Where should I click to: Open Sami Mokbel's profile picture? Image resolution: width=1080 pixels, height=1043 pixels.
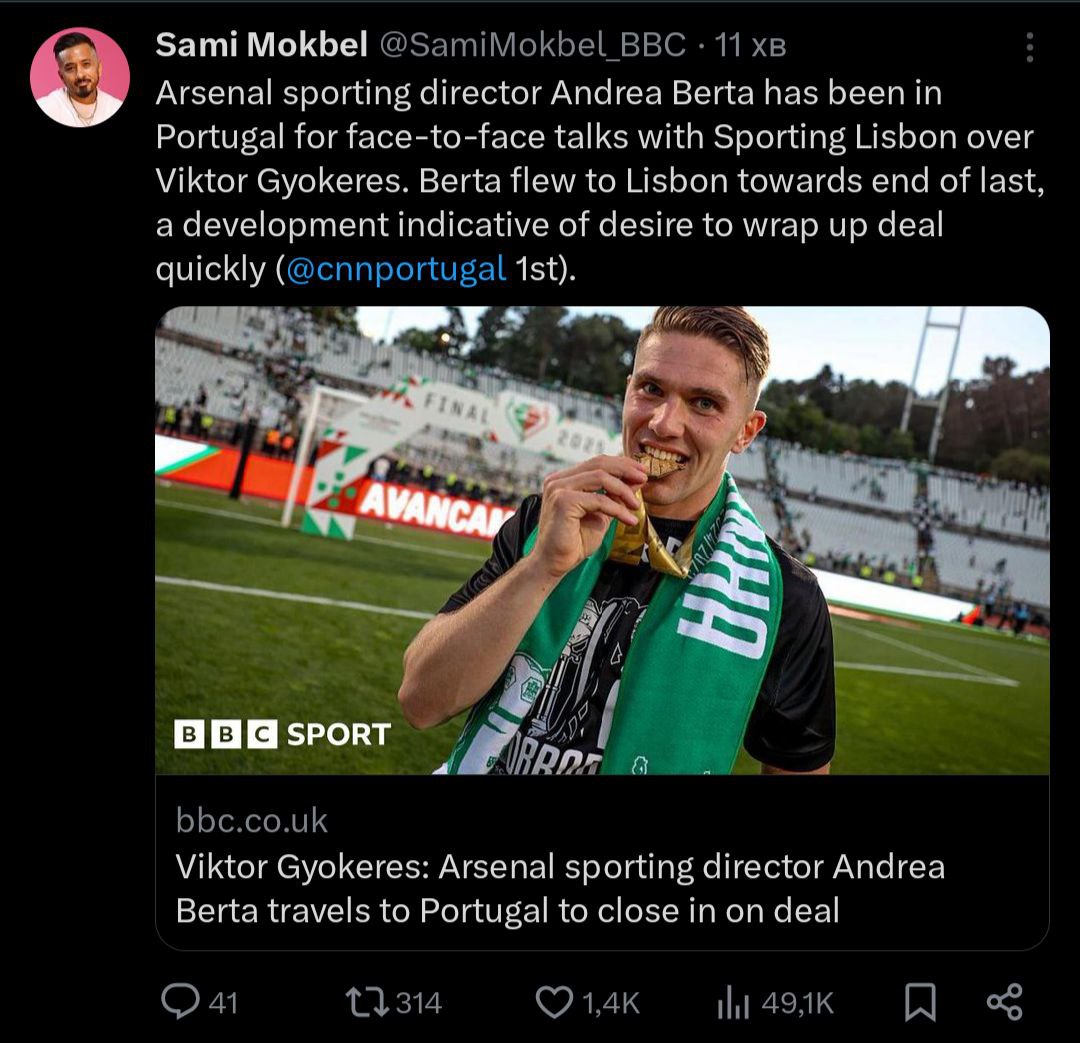pos(80,77)
